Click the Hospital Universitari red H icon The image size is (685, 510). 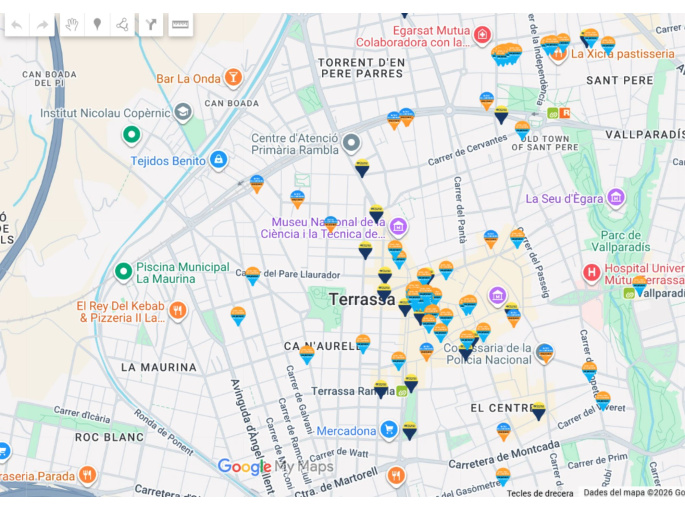(592, 273)
